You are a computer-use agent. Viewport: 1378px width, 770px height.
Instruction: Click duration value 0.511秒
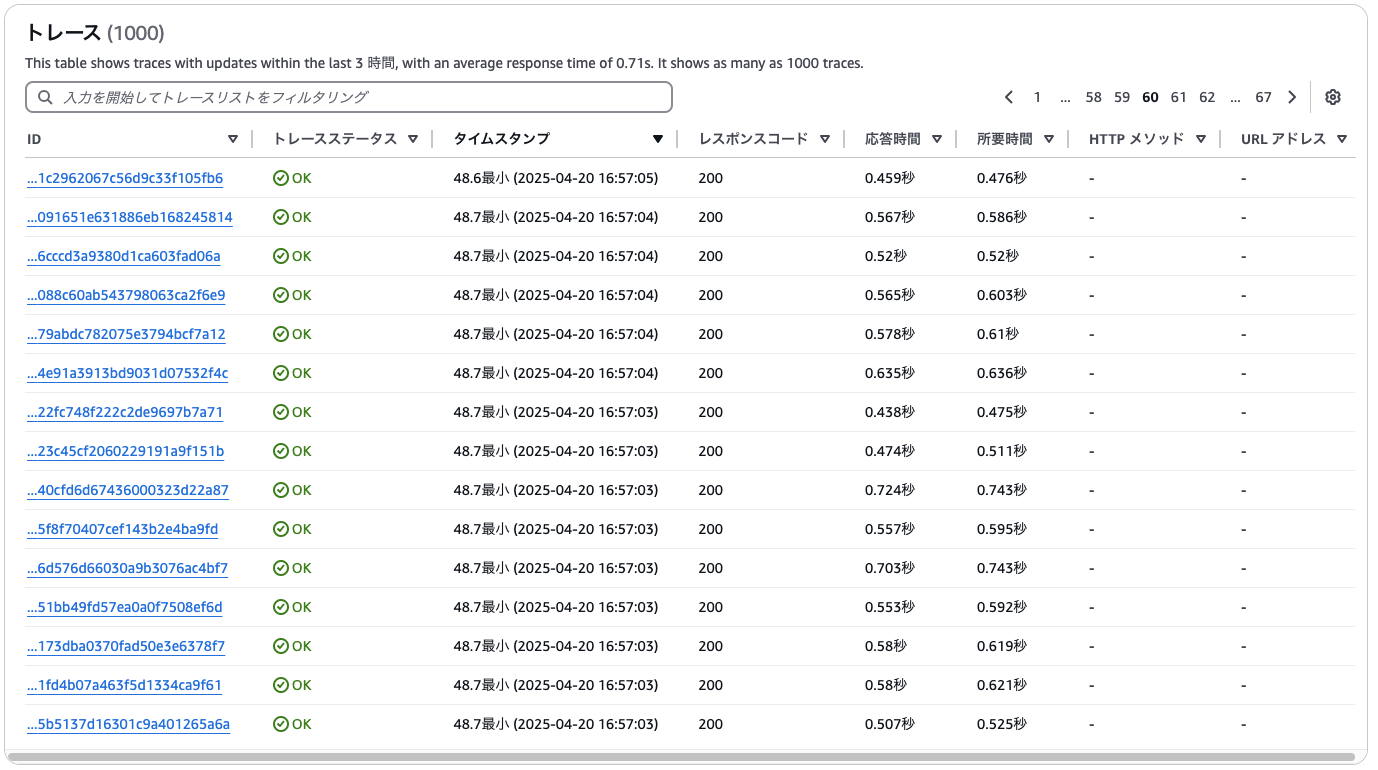tap(1002, 451)
